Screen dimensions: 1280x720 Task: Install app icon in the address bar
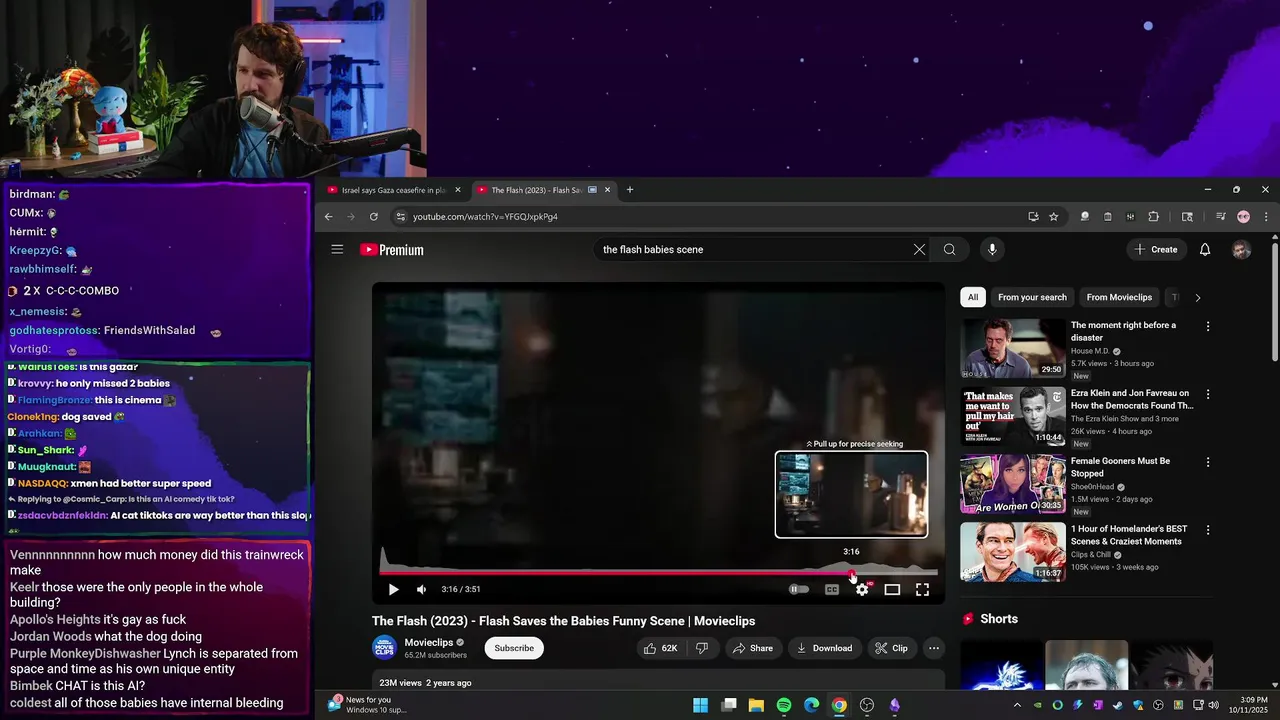1033,217
